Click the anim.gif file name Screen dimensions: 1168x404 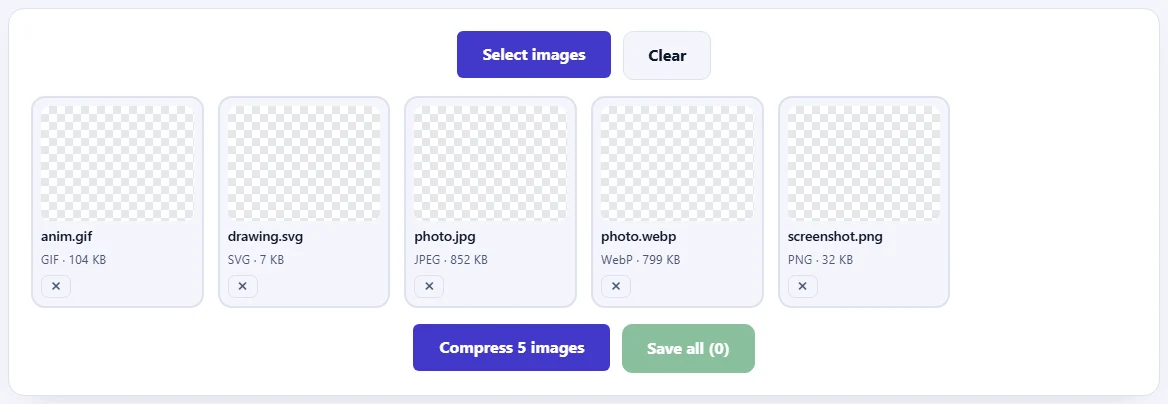[67, 237]
